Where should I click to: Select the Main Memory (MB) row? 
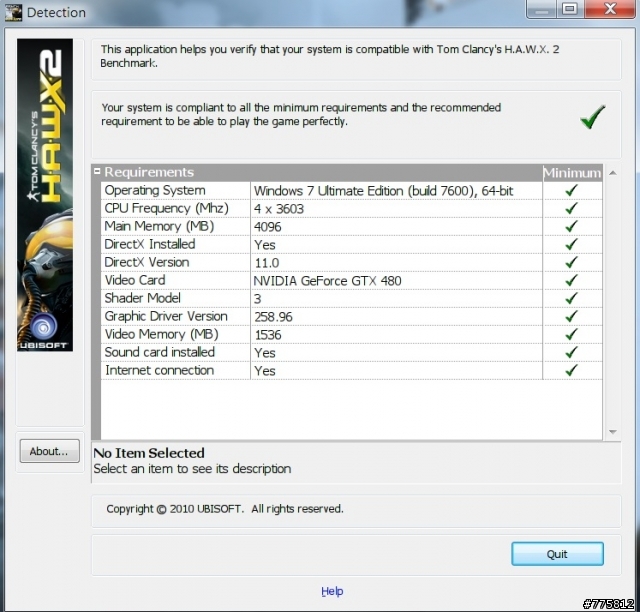click(x=351, y=227)
